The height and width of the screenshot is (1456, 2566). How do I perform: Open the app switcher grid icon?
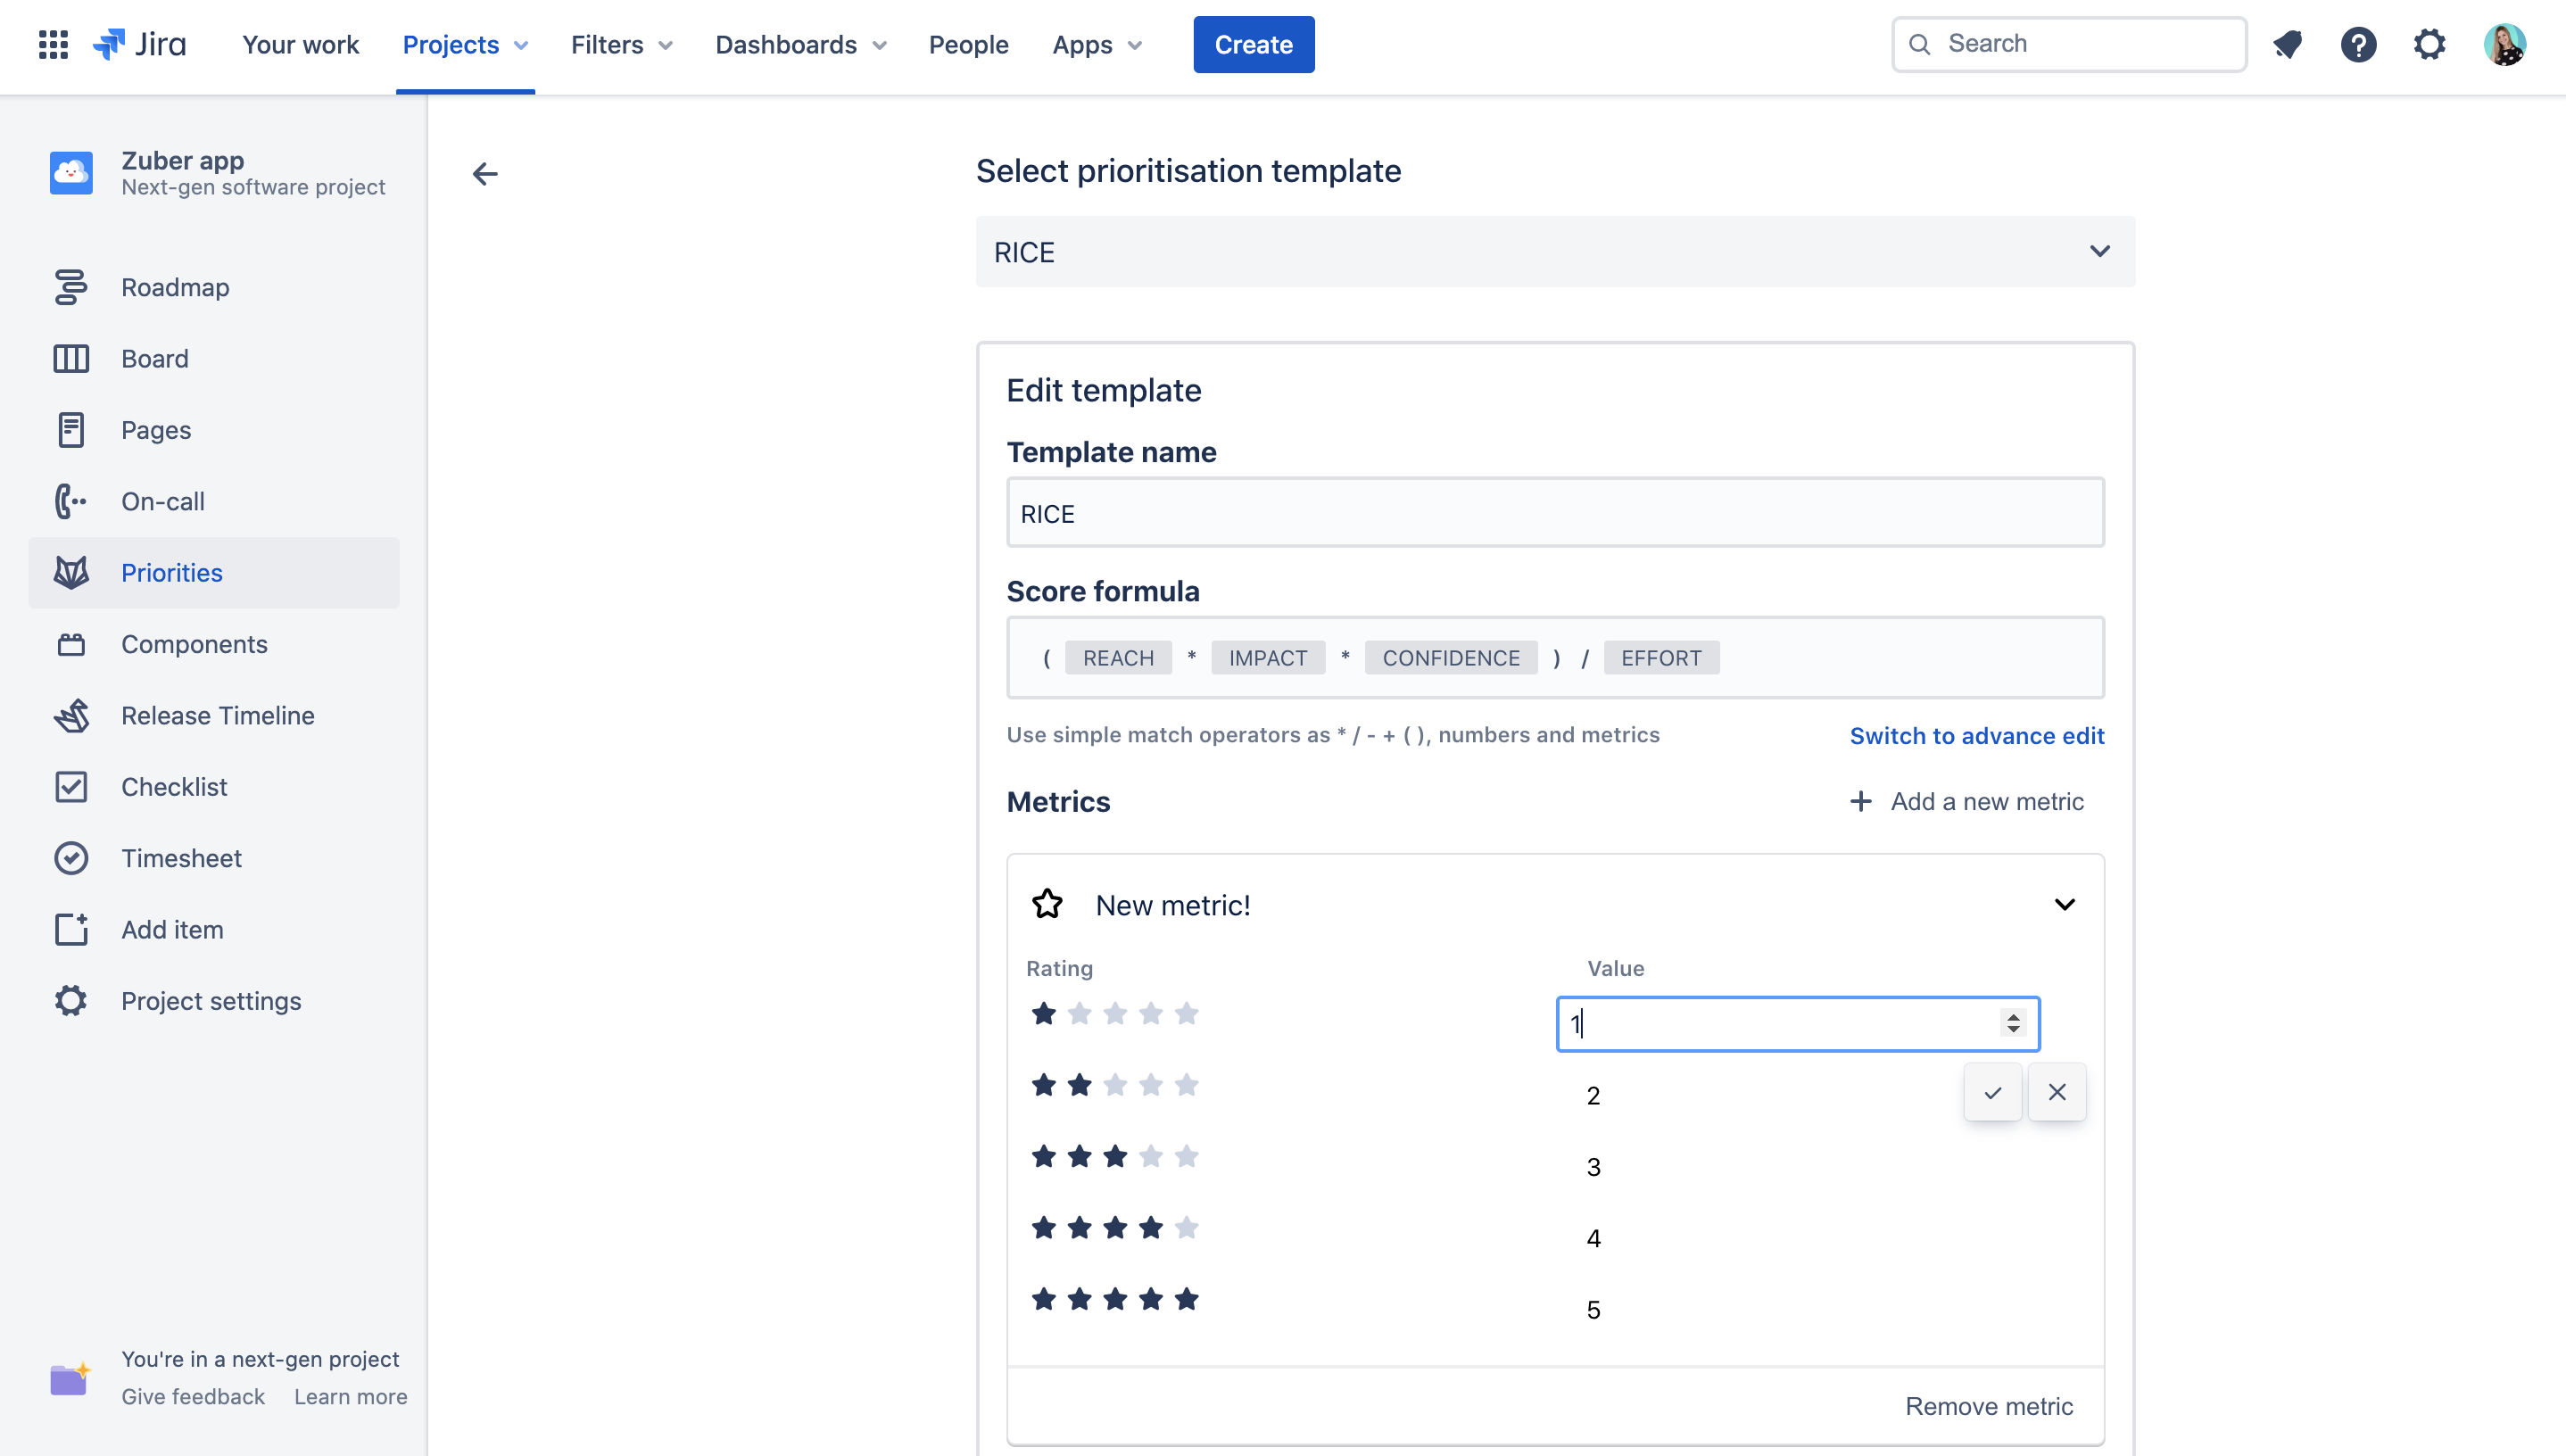[x=53, y=44]
